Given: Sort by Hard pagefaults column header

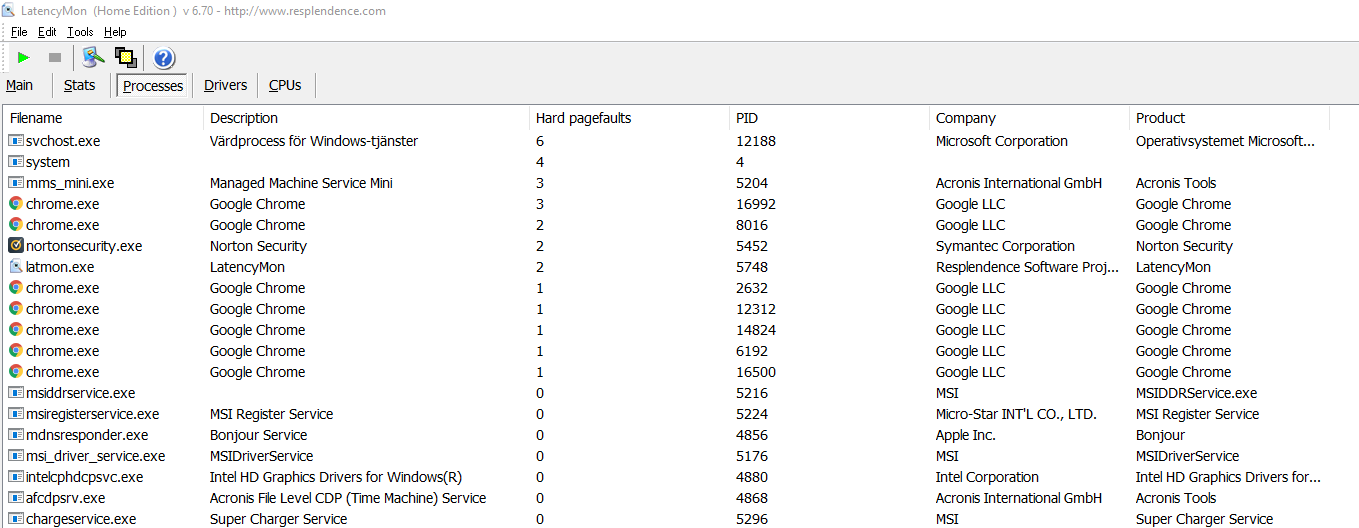Looking at the screenshot, I should coord(630,118).
